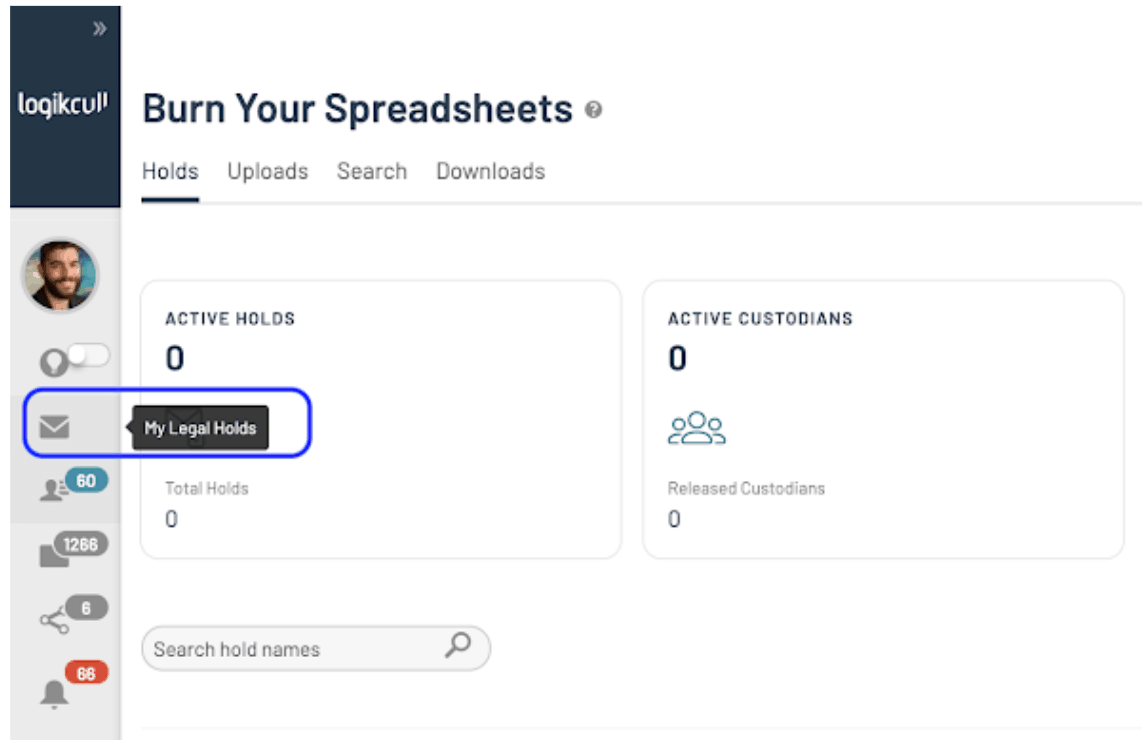The image size is (1142, 740).
Task: Click the Logikcull logo
Action: [63, 103]
